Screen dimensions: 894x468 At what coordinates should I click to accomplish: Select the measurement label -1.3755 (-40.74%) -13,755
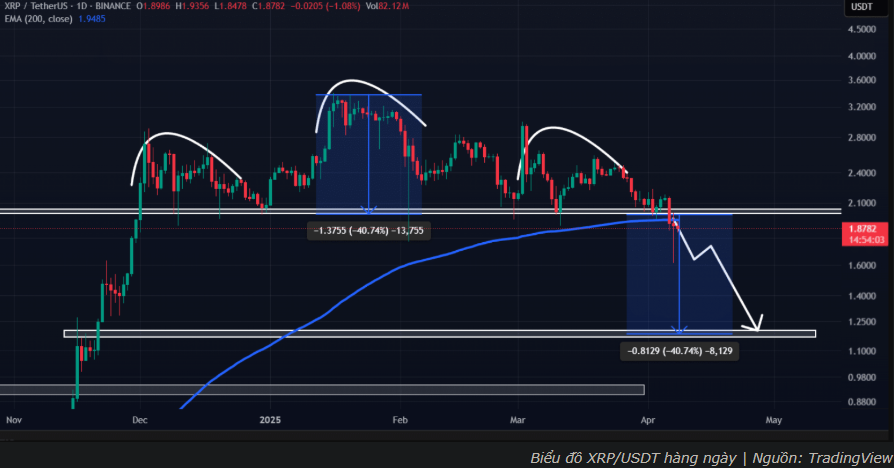coord(369,231)
